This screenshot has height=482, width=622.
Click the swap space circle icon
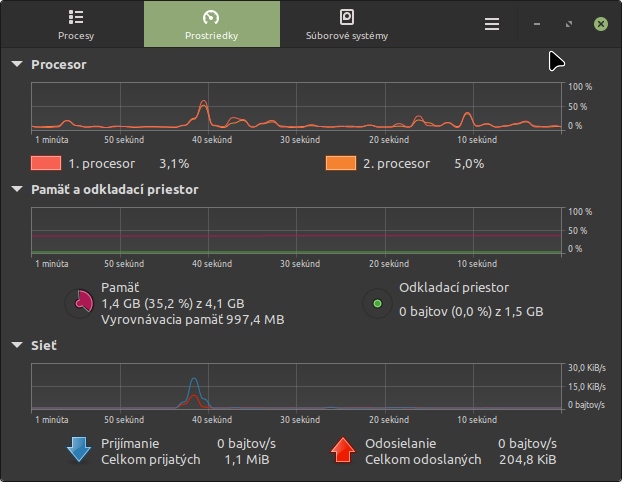point(376,303)
